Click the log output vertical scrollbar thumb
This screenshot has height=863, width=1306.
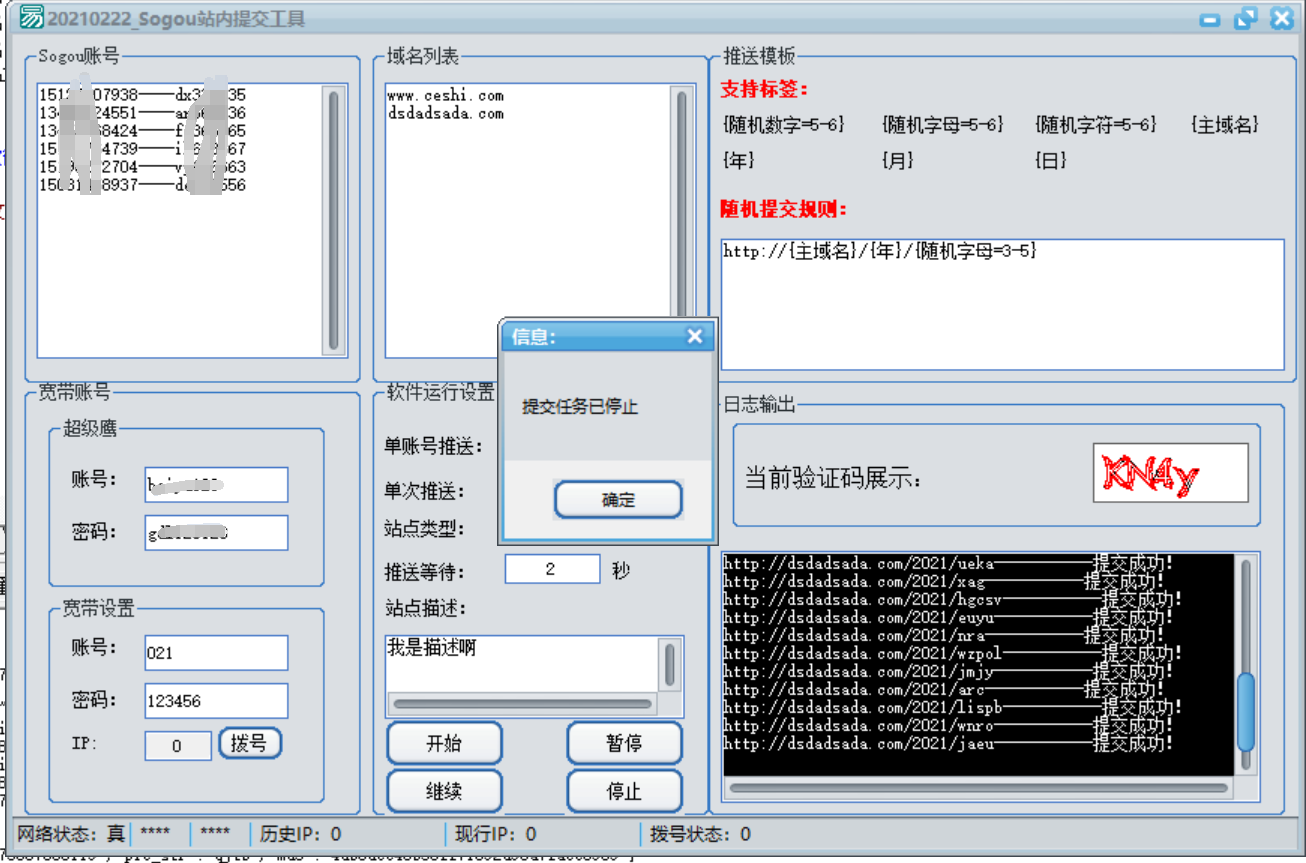click(x=1245, y=712)
